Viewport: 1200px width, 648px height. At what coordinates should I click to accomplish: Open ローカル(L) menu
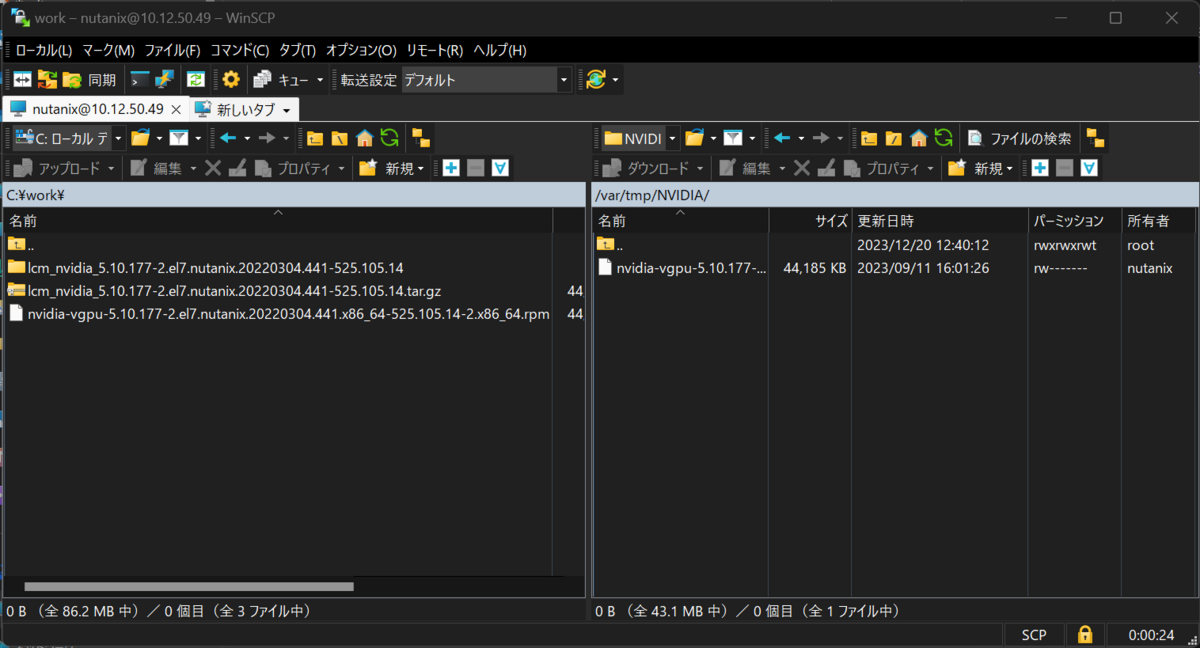tap(43, 50)
